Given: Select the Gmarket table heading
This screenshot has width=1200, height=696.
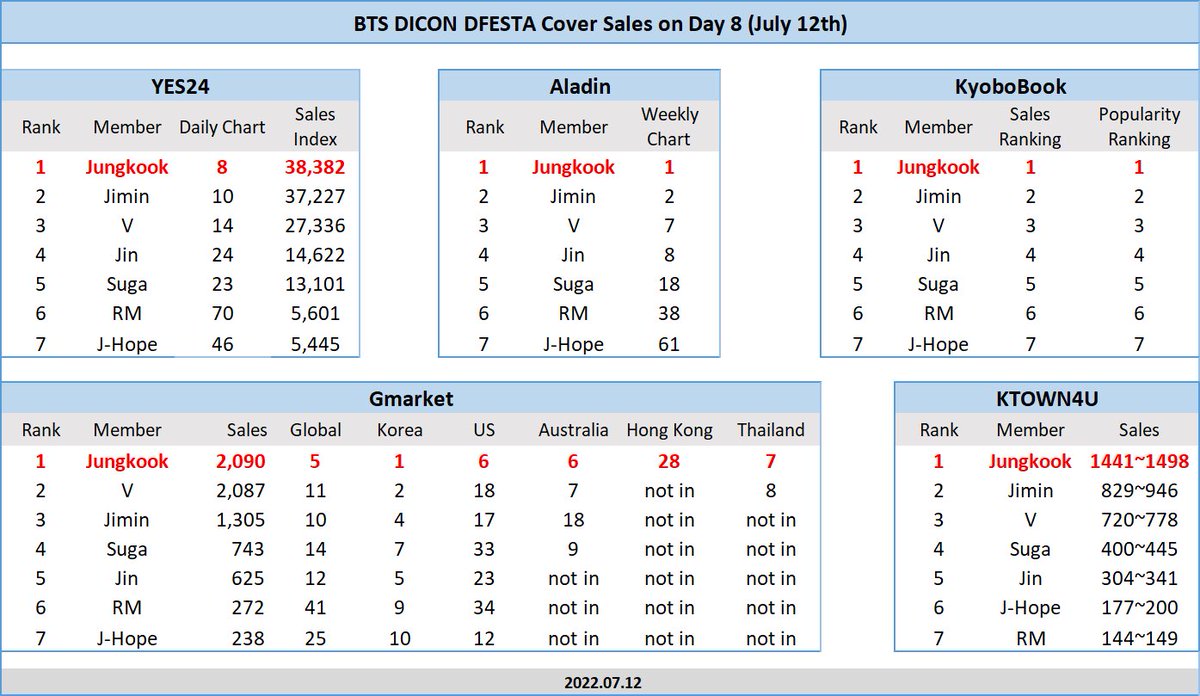Looking at the screenshot, I should click(410, 399).
